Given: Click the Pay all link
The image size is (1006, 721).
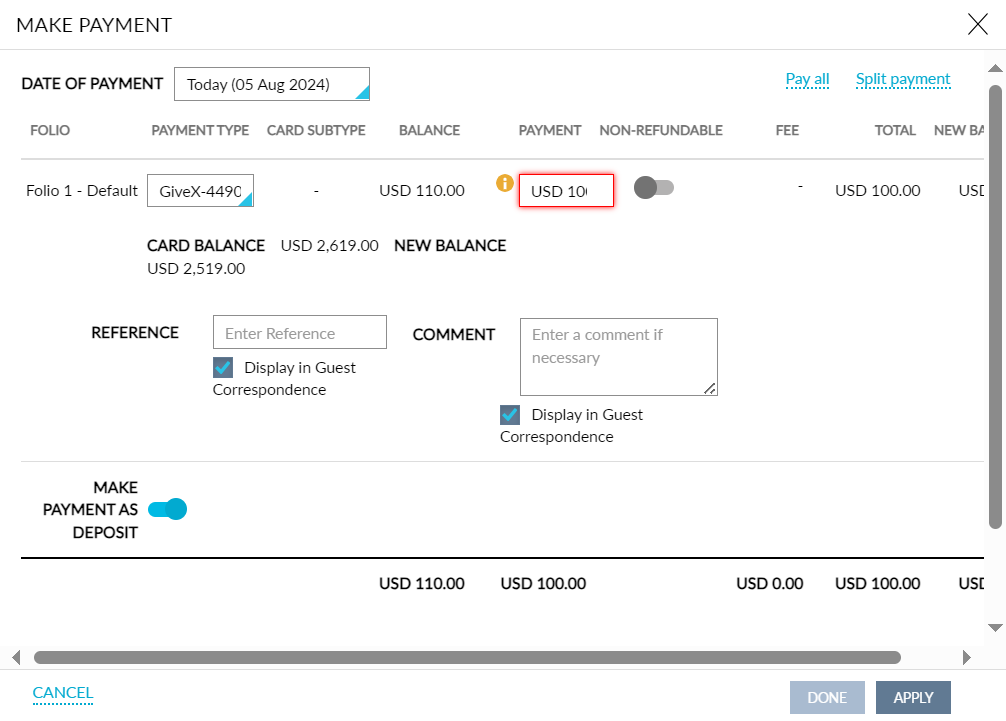Looking at the screenshot, I should coord(807,79).
